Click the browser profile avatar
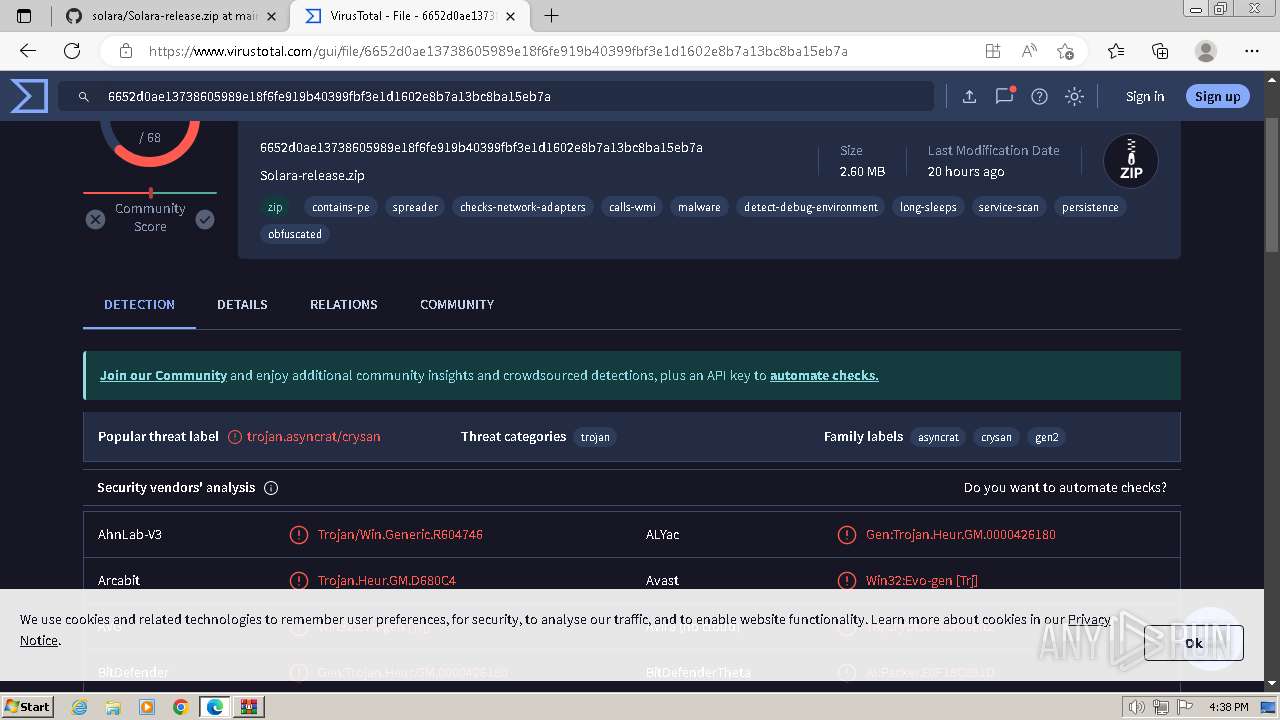Image resolution: width=1280 pixels, height=720 pixels. coord(1206,51)
